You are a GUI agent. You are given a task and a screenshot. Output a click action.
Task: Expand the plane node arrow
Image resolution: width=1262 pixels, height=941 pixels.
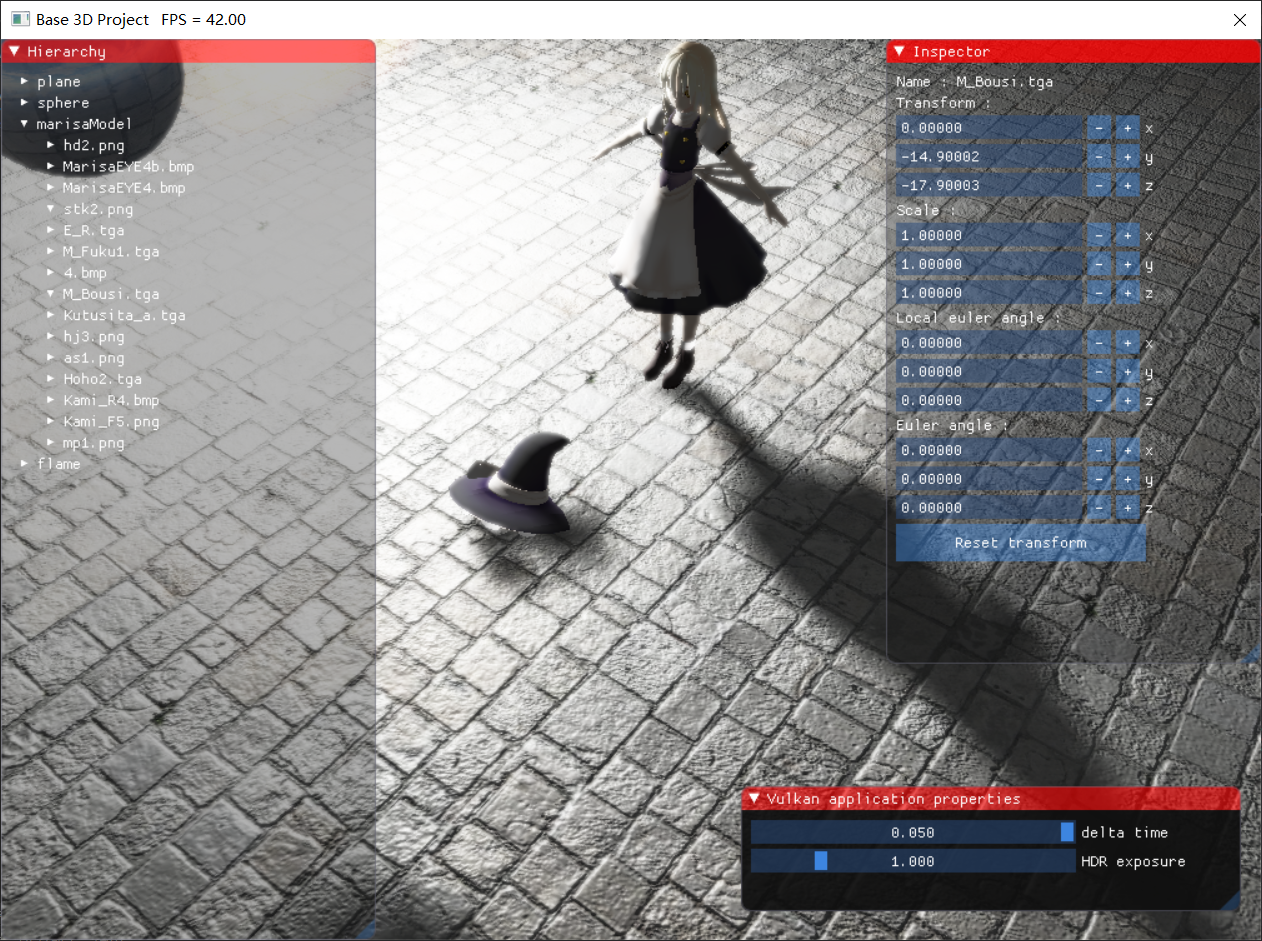tap(26, 81)
